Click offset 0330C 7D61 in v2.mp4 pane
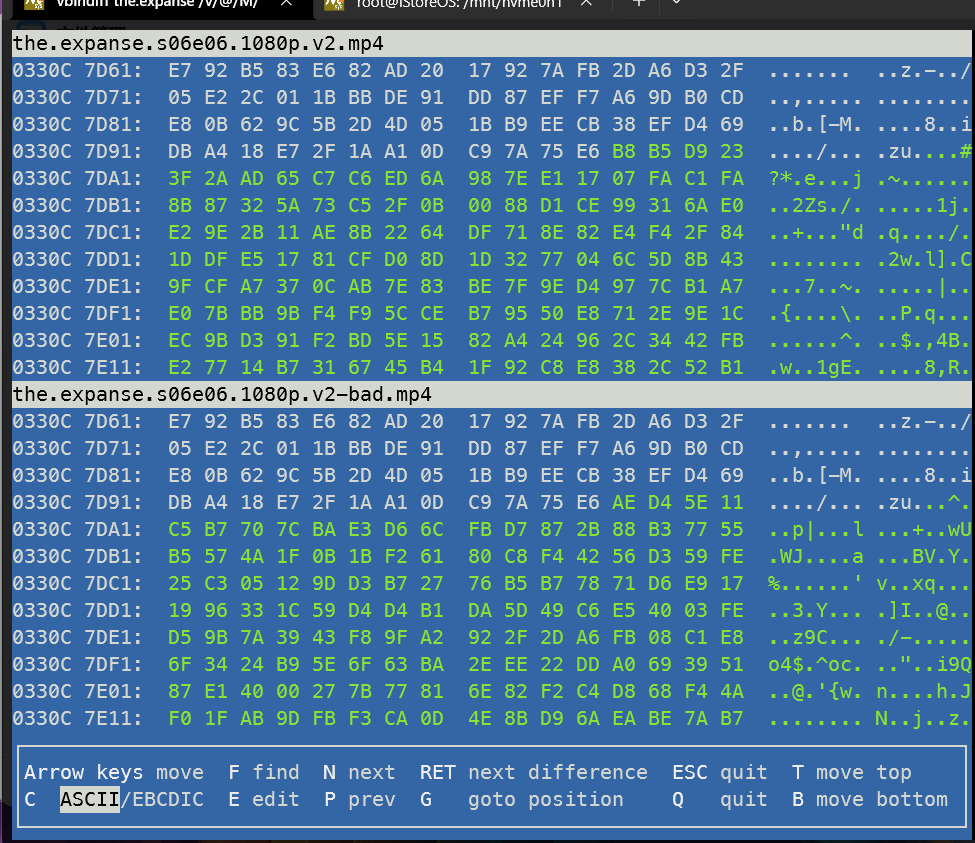Viewport: 975px width, 843px height. pyautogui.click(x=77, y=70)
